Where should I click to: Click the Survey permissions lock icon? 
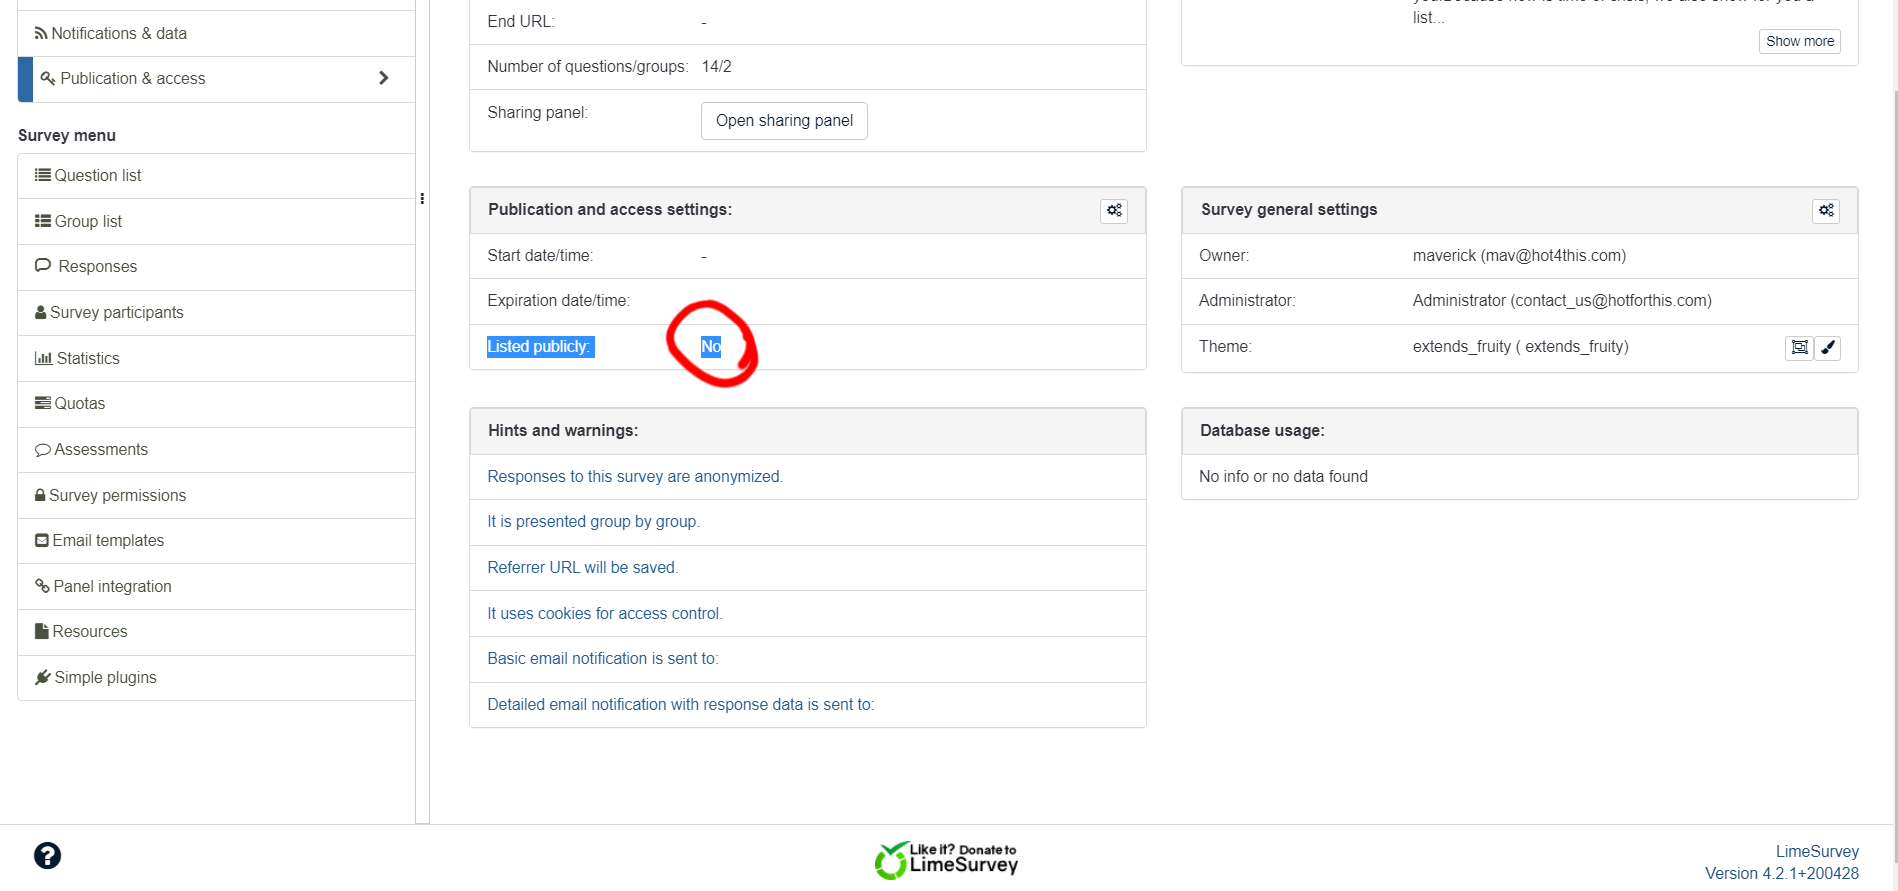(x=40, y=495)
